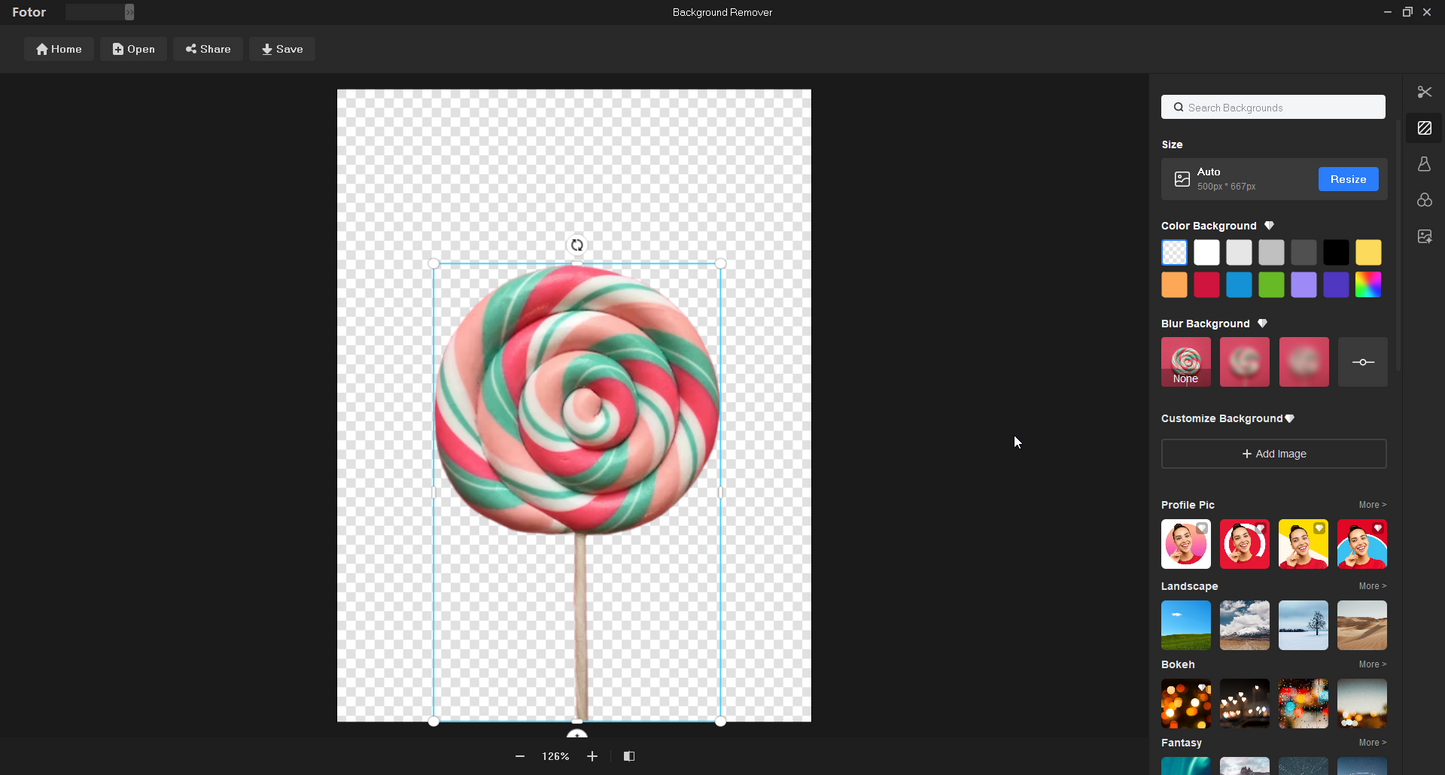The height and width of the screenshot is (775, 1445).
Task: Click the blue Resize button
Action: click(x=1348, y=179)
